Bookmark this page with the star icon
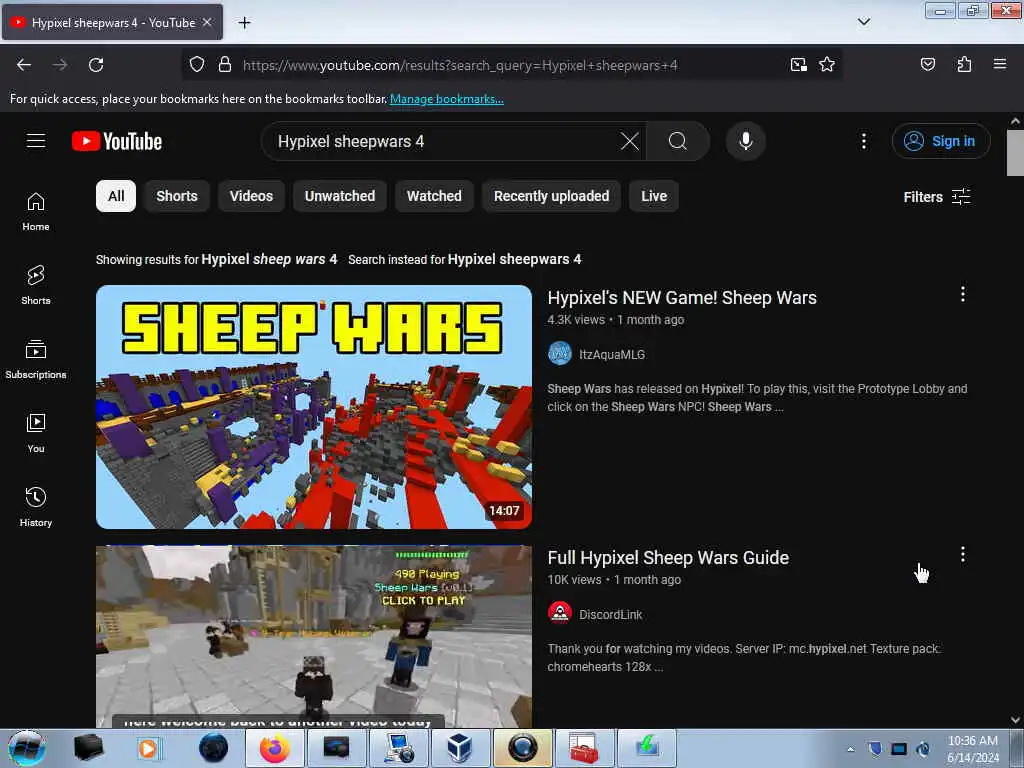 827,65
